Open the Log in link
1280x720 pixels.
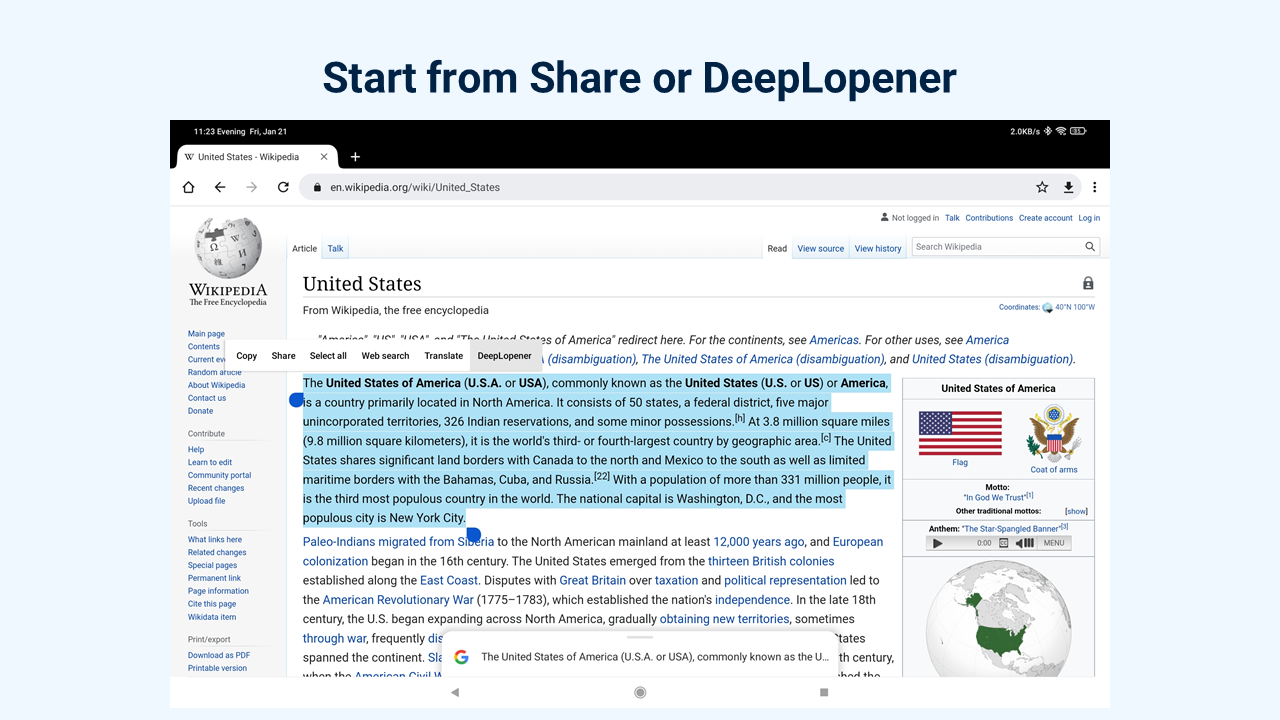click(x=1089, y=218)
